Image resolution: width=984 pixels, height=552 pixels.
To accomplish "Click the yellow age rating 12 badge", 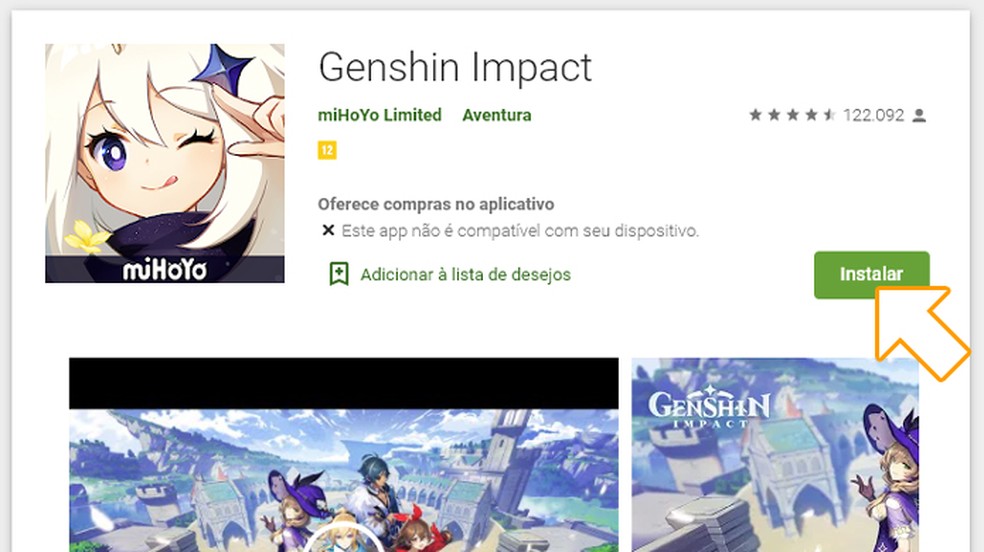I will coord(327,151).
